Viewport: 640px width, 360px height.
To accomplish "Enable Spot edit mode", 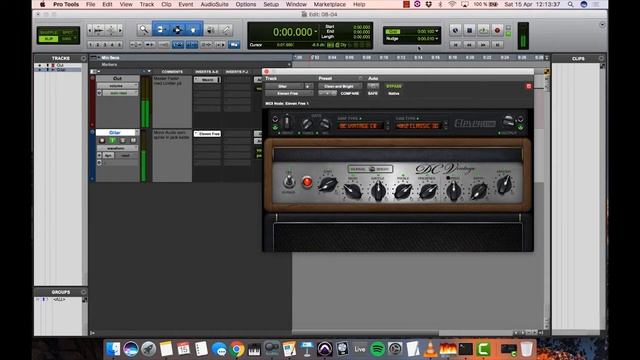I will tap(68, 32).
